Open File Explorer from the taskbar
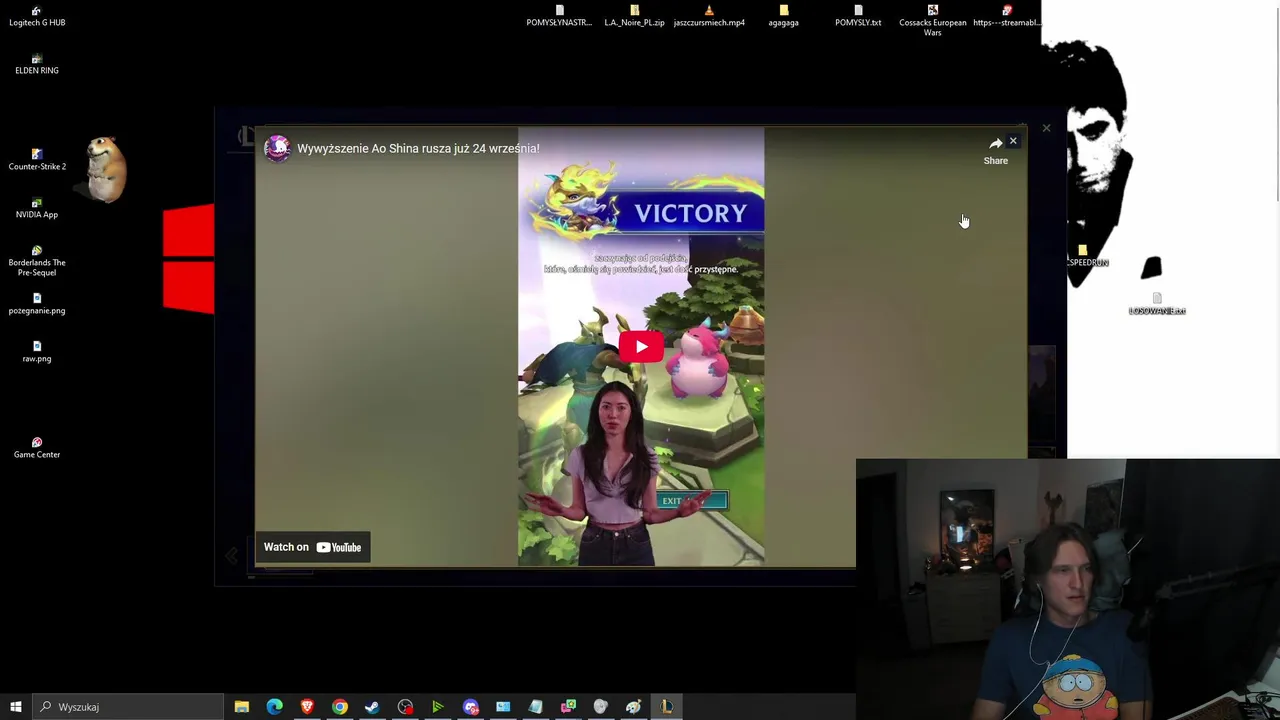The height and width of the screenshot is (720, 1280). click(241, 707)
